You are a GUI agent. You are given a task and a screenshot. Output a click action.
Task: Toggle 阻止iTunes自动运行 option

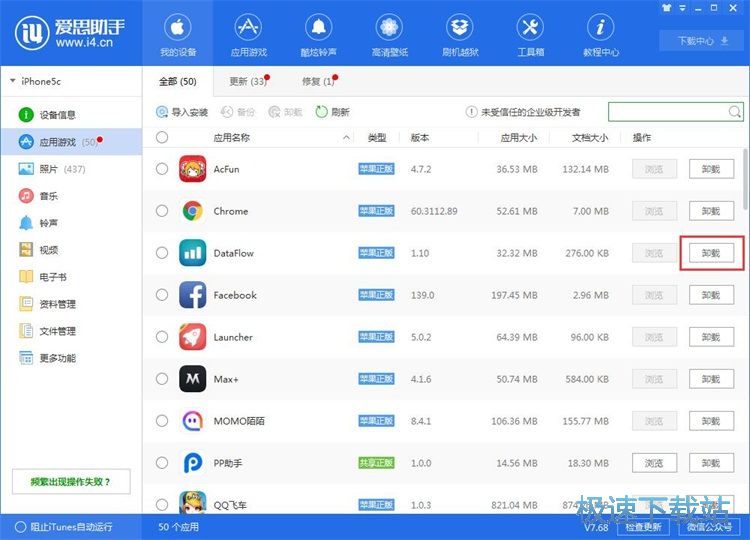(64, 527)
